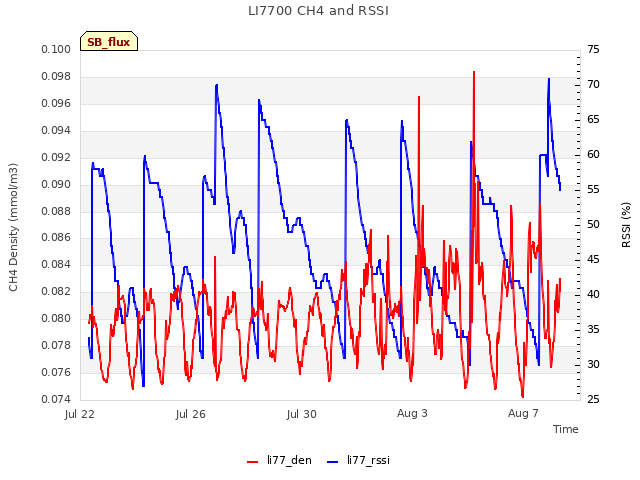Click the 55 RSSI axis value
The width and height of the screenshot is (640, 480).
click(593, 189)
